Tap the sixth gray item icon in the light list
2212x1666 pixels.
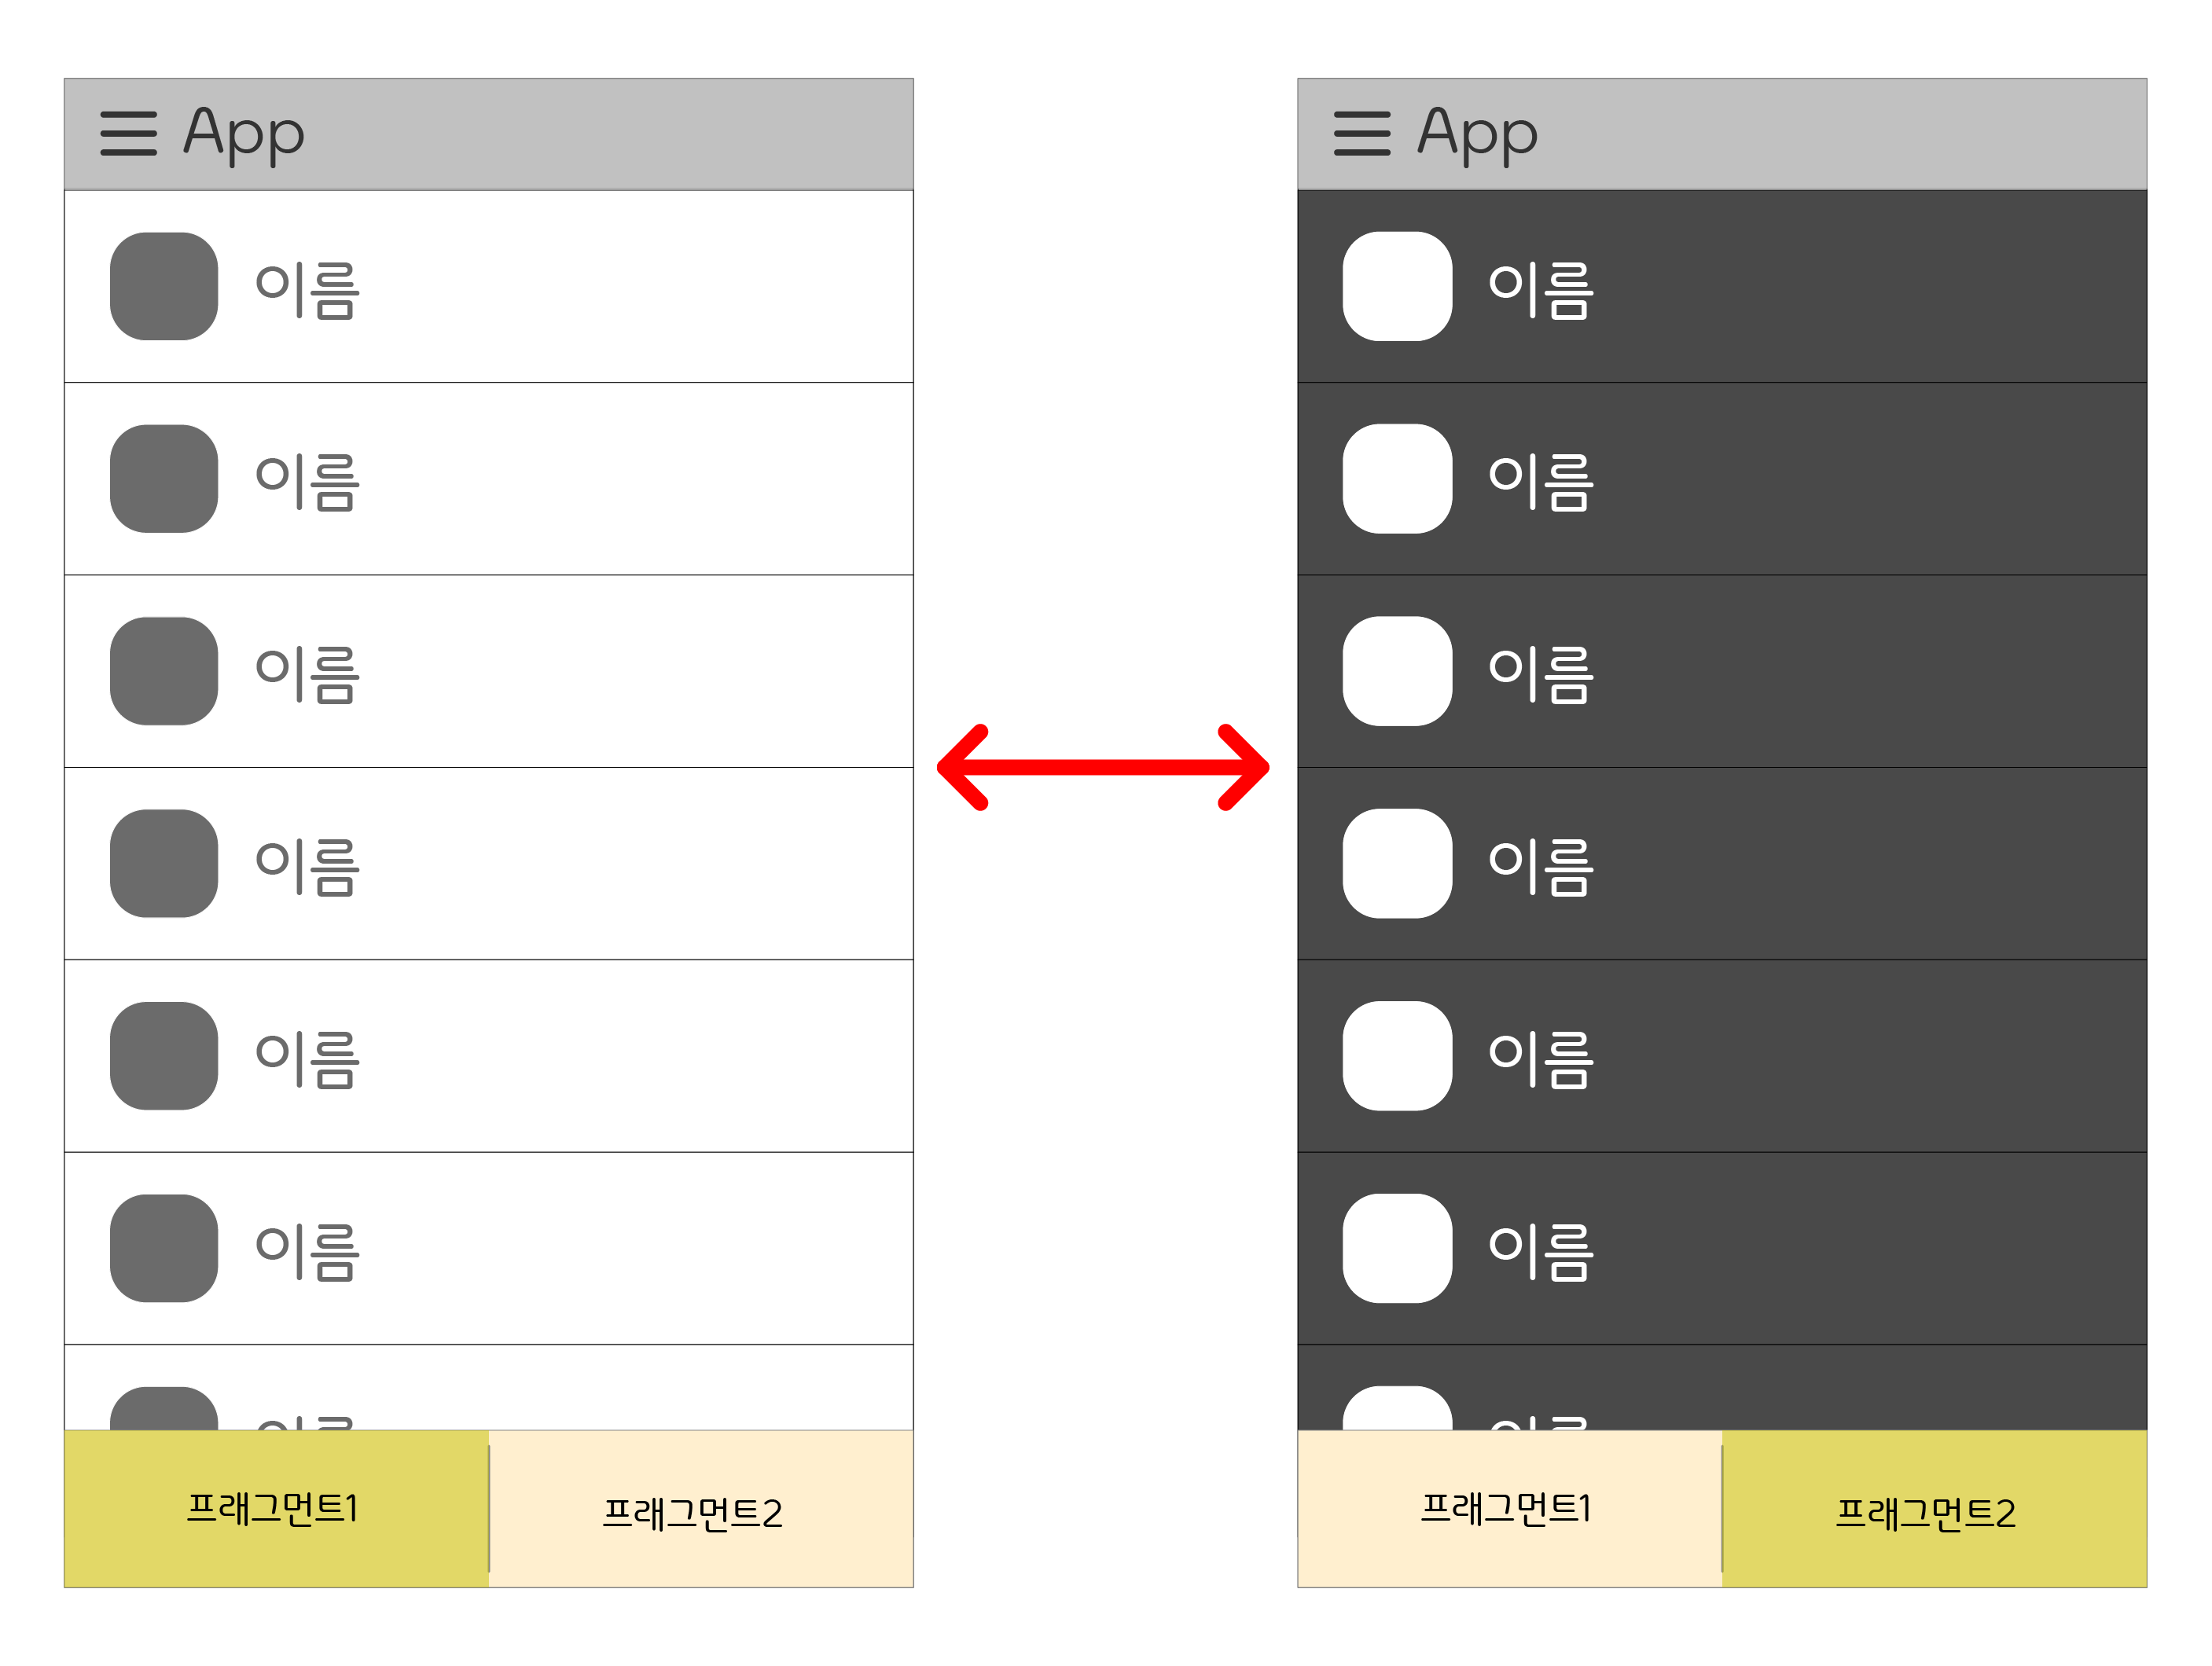(164, 1248)
